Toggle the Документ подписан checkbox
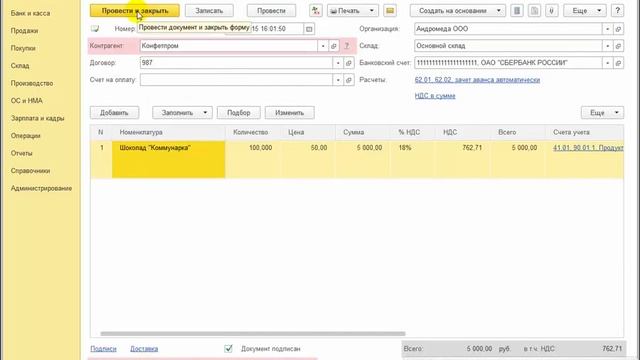The height and width of the screenshot is (360, 640). tap(228, 349)
